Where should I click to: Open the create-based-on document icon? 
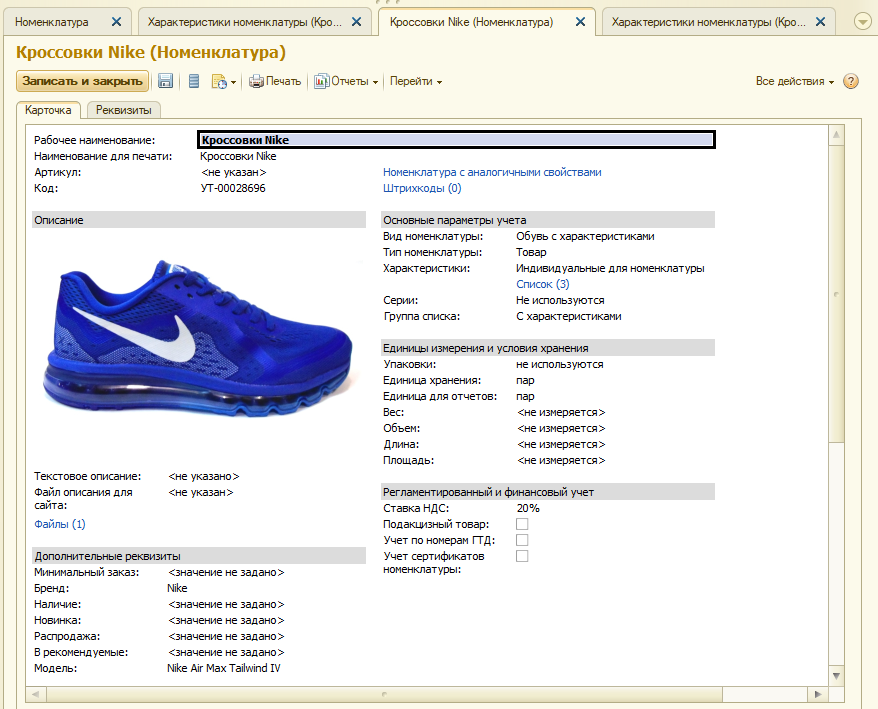click(x=220, y=81)
